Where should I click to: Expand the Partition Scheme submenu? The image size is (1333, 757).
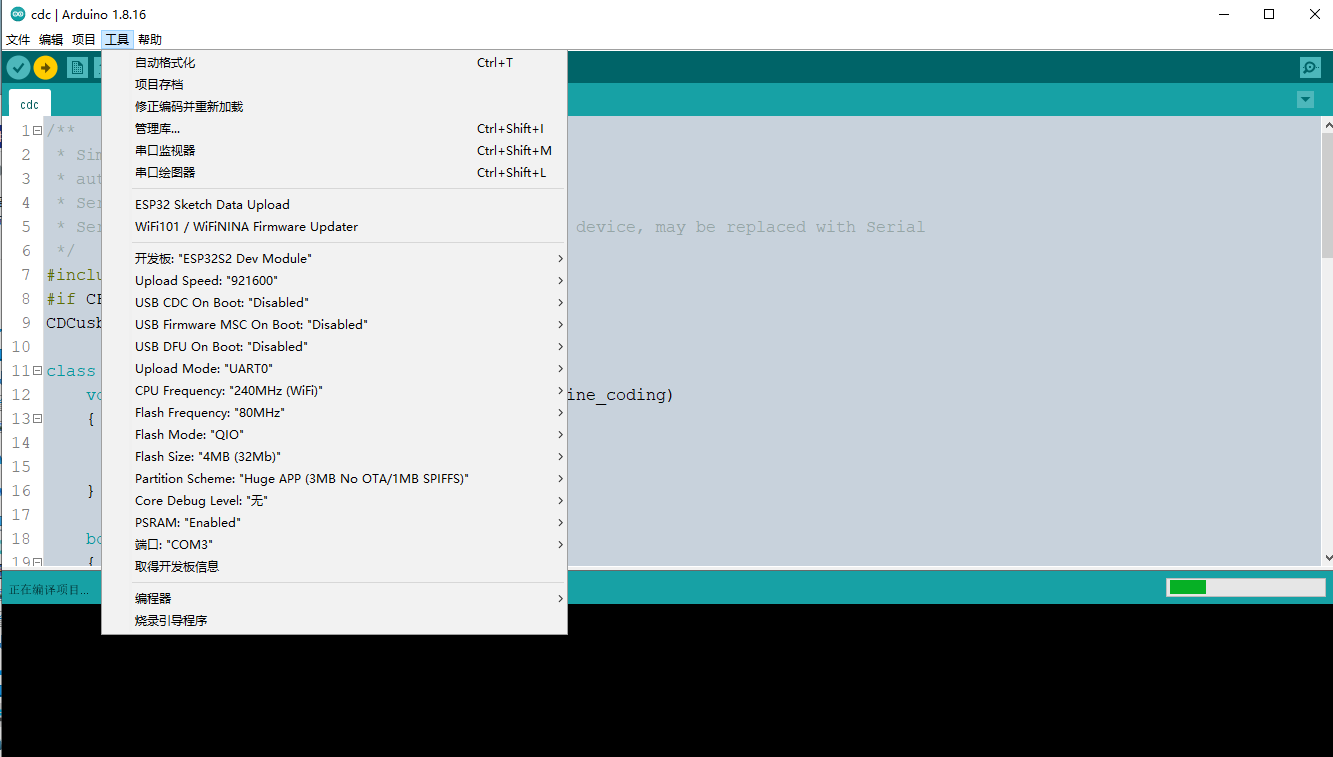tap(334, 479)
